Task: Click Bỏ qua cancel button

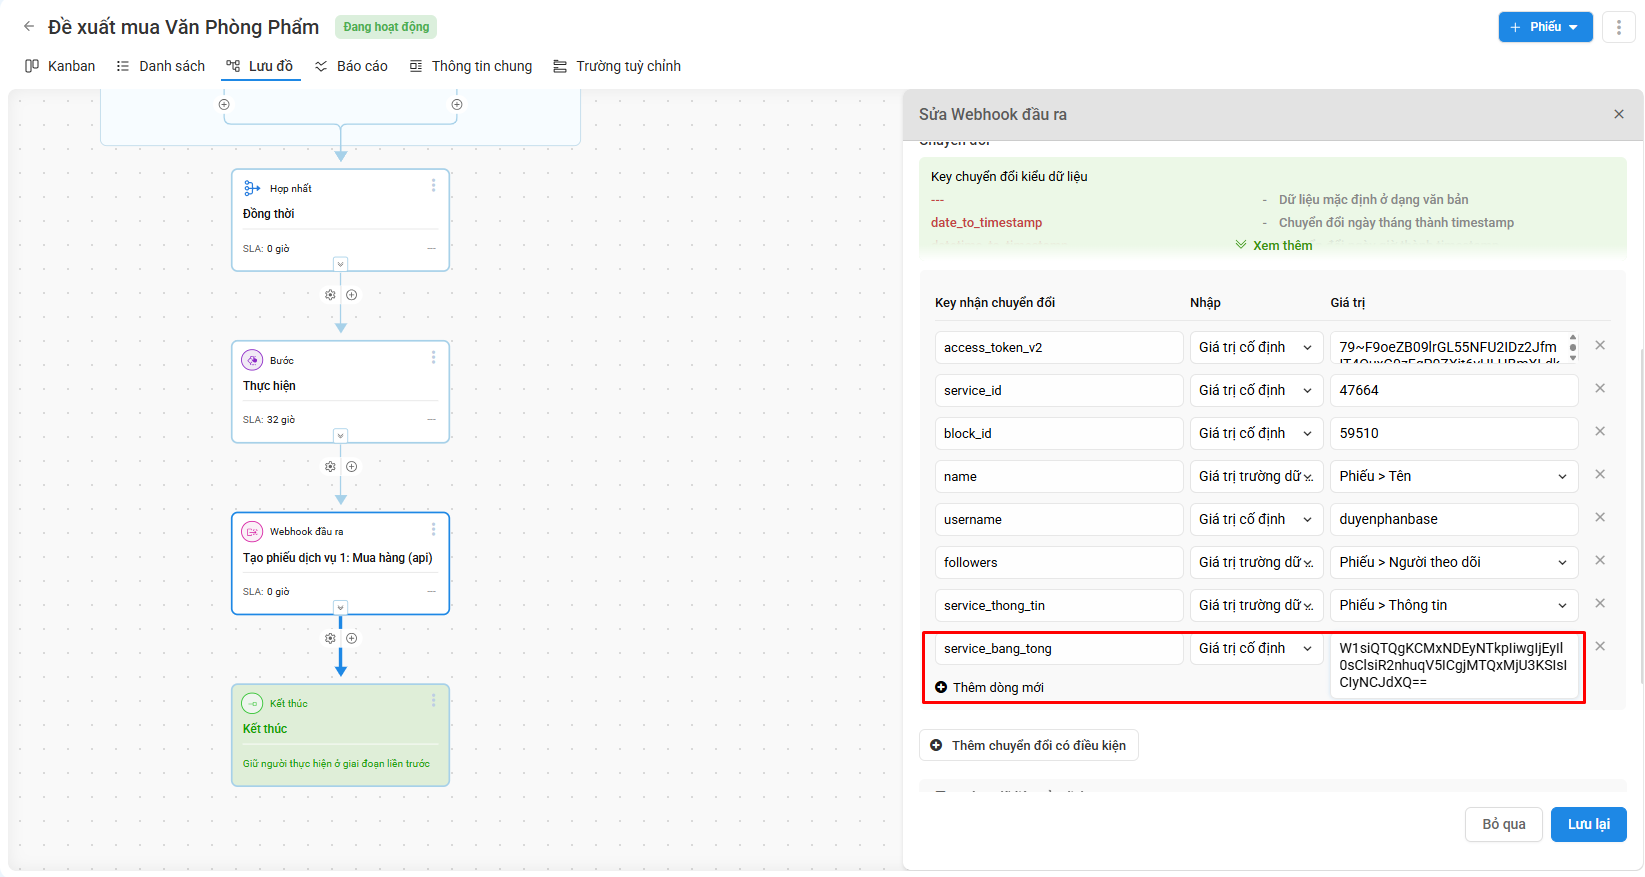Action: [x=1504, y=824]
